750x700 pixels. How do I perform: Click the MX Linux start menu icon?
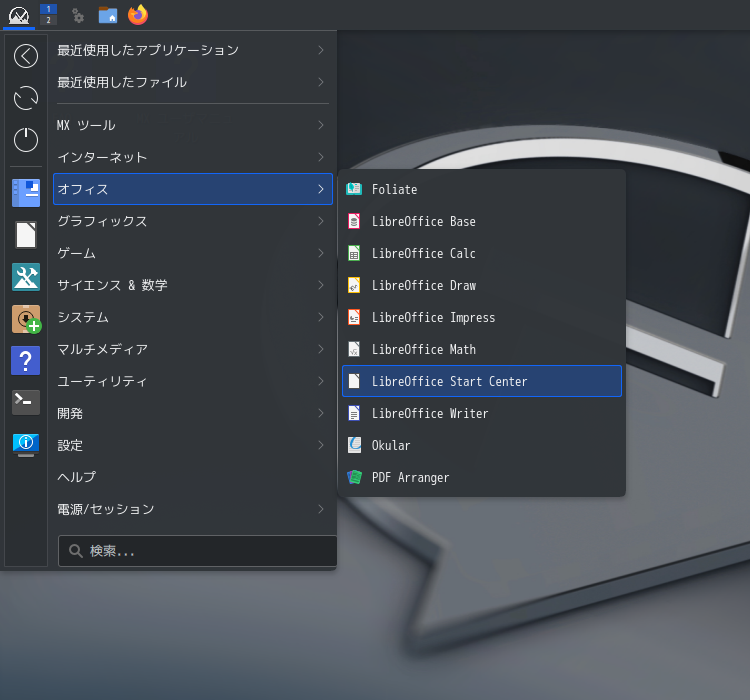click(19, 15)
